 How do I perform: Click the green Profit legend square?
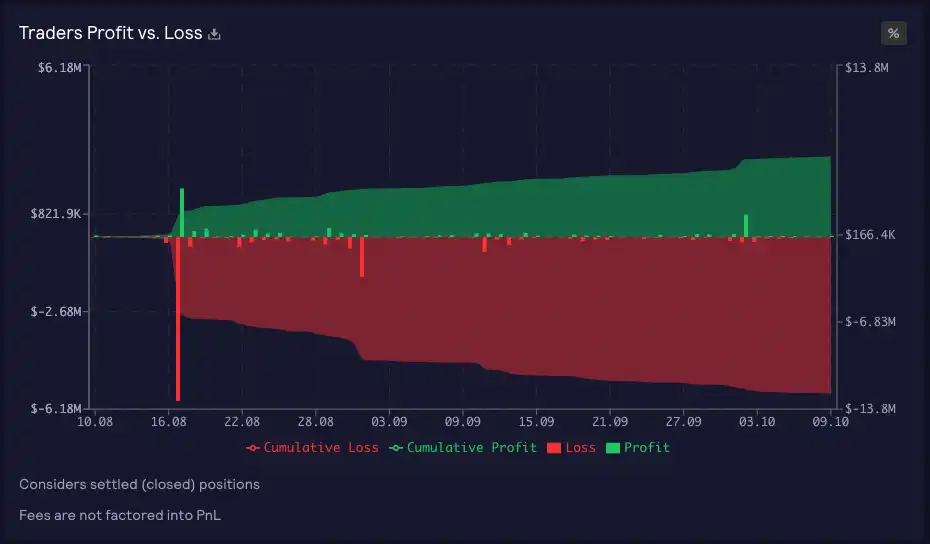pos(612,447)
